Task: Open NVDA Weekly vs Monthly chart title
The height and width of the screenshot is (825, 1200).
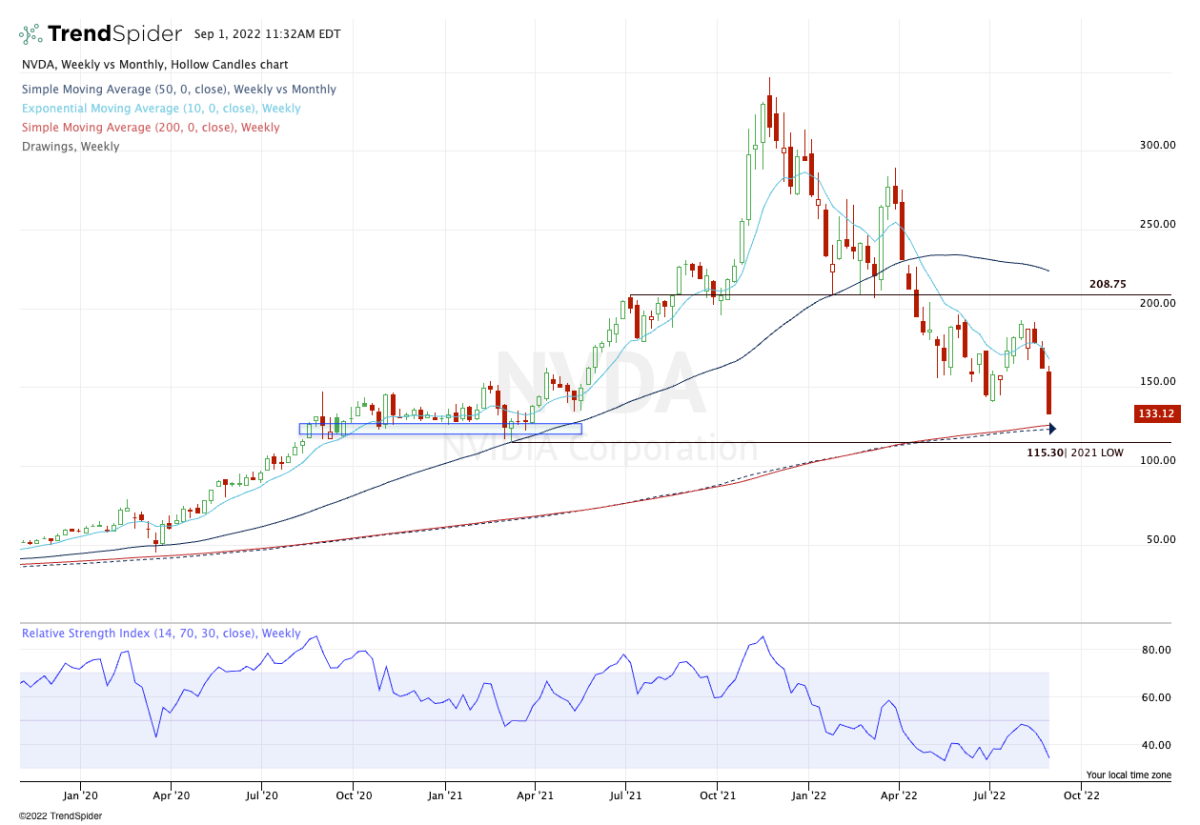Action: pos(150,70)
